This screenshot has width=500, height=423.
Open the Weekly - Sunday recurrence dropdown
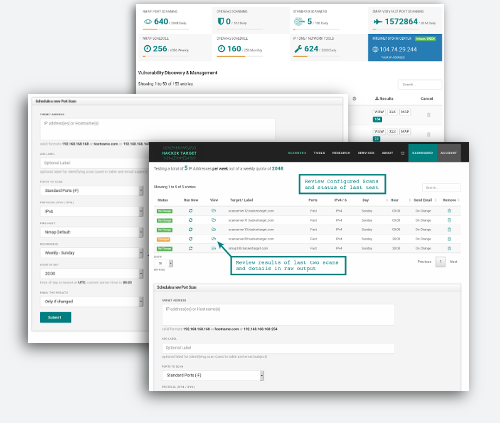(92, 253)
